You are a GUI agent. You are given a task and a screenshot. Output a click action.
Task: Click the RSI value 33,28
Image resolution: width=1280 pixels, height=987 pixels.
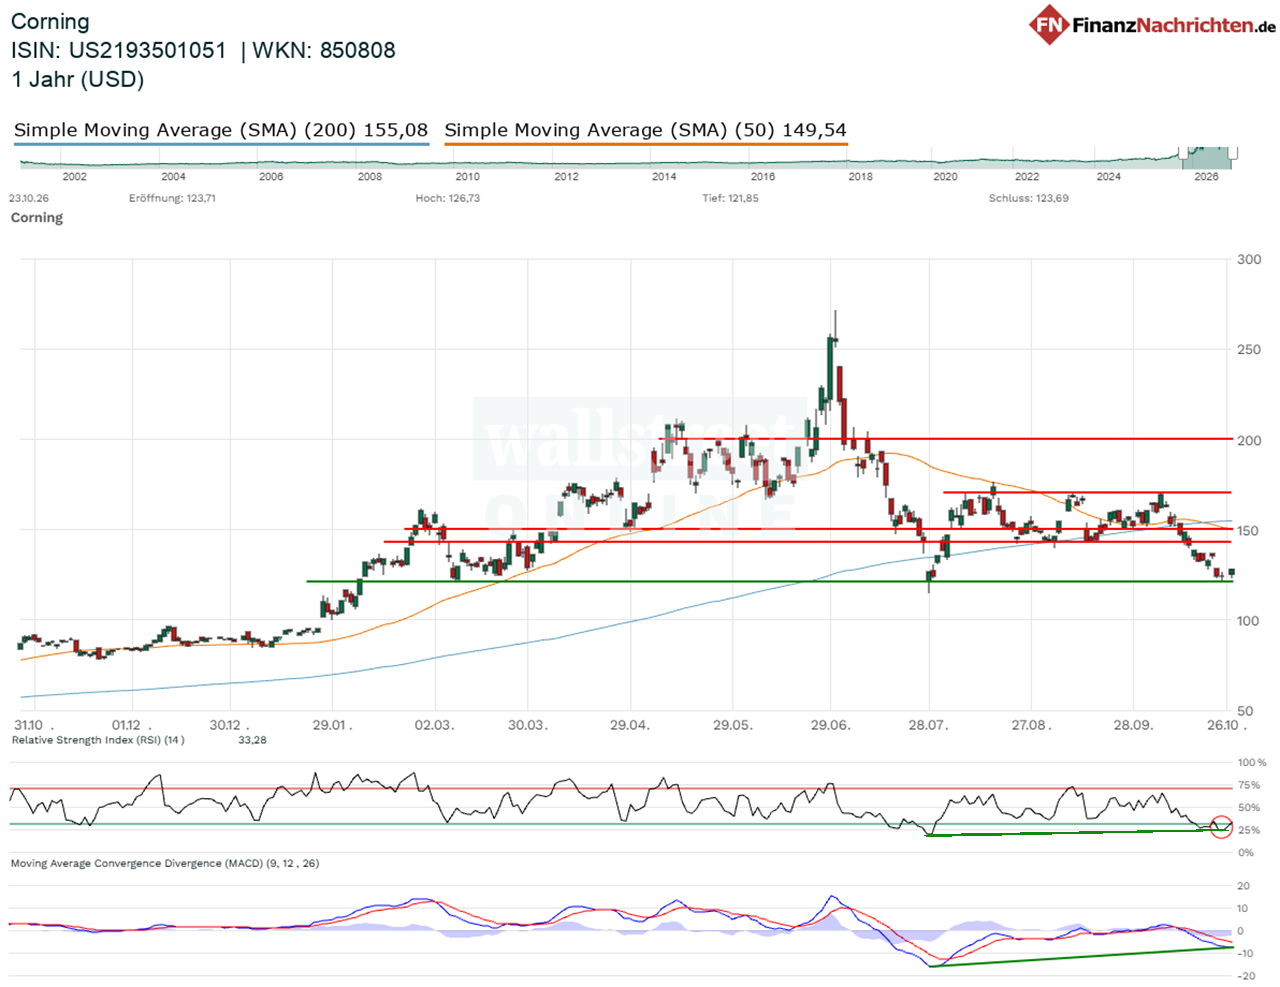tap(252, 740)
